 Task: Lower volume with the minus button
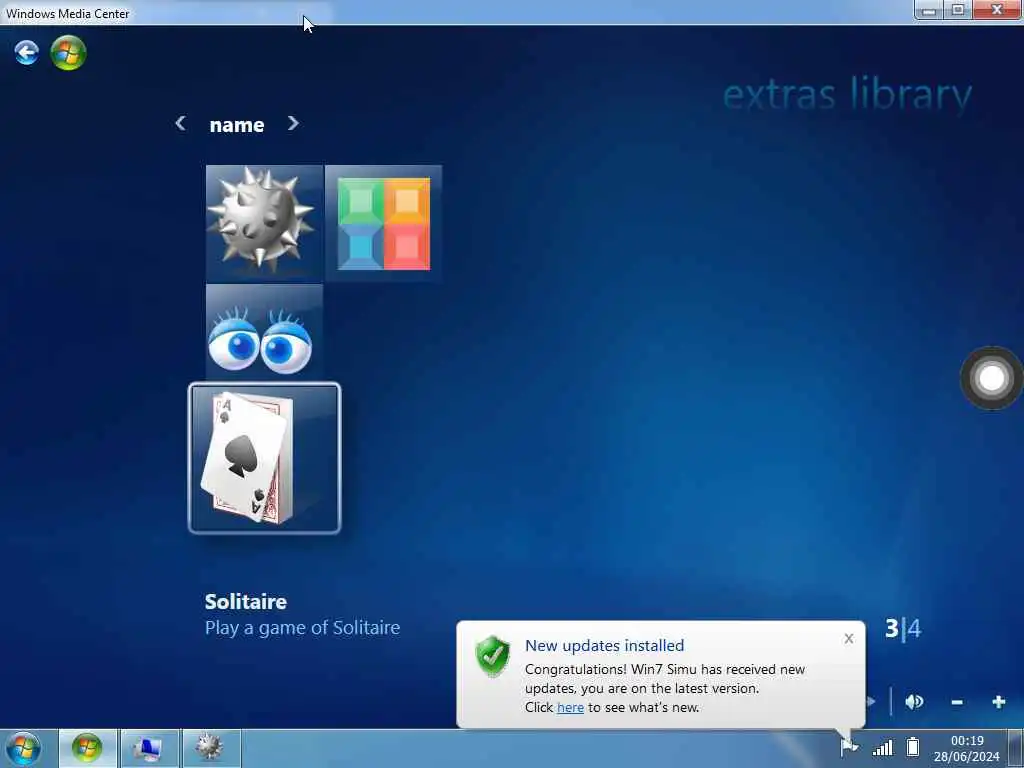click(957, 702)
